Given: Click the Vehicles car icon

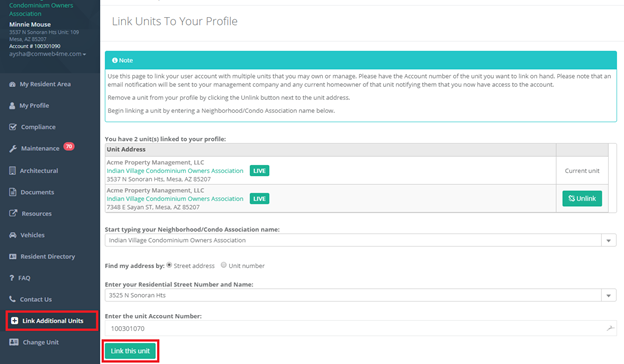Looking at the screenshot, I should point(13,235).
